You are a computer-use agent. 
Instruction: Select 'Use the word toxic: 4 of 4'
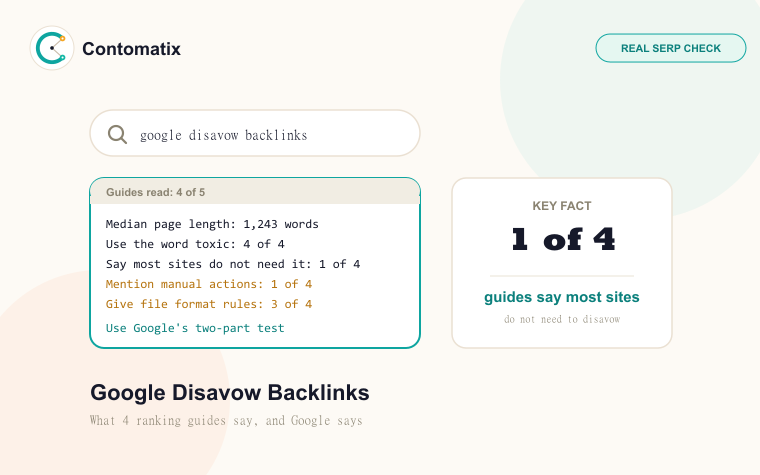[x=195, y=244]
